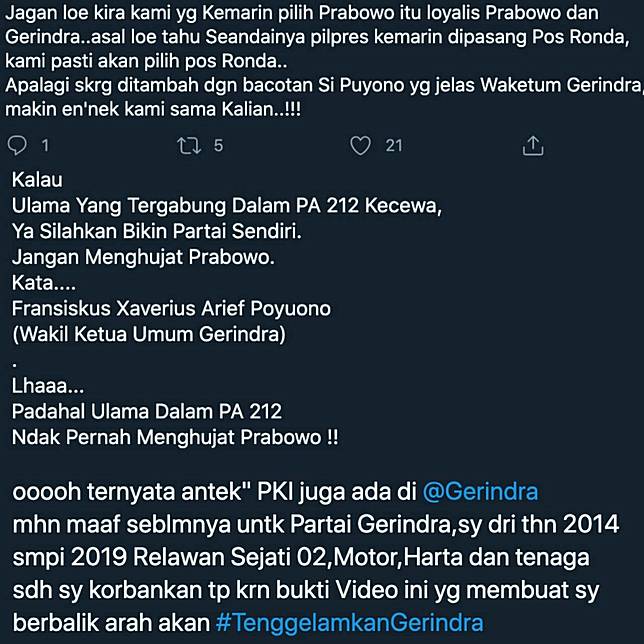
Task: Open the @Gerindra mention link
Action: pos(480,492)
